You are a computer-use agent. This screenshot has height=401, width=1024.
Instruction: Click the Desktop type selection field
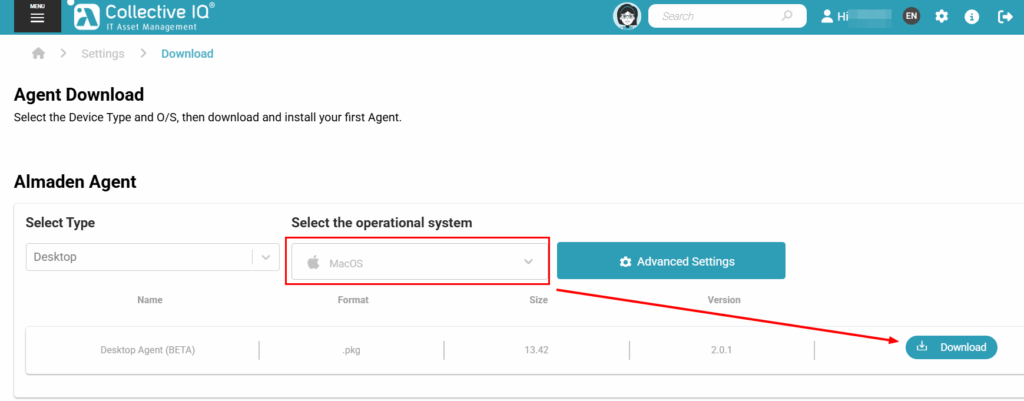click(138, 257)
